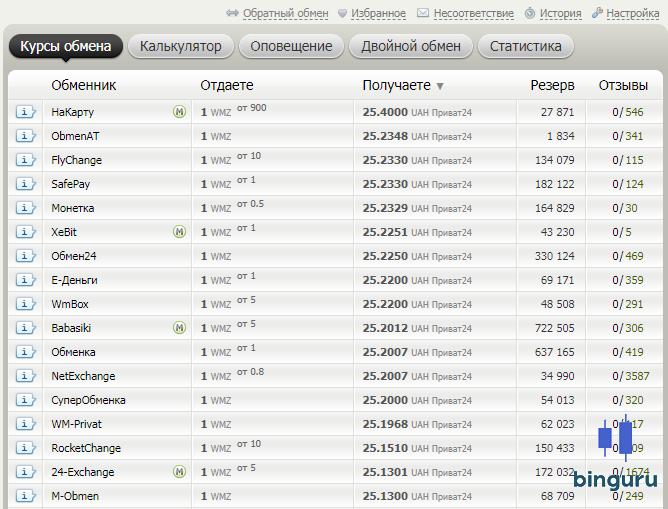Open reviews 0/469 for Обмен24
This screenshot has width=668, height=509.
tap(628, 256)
